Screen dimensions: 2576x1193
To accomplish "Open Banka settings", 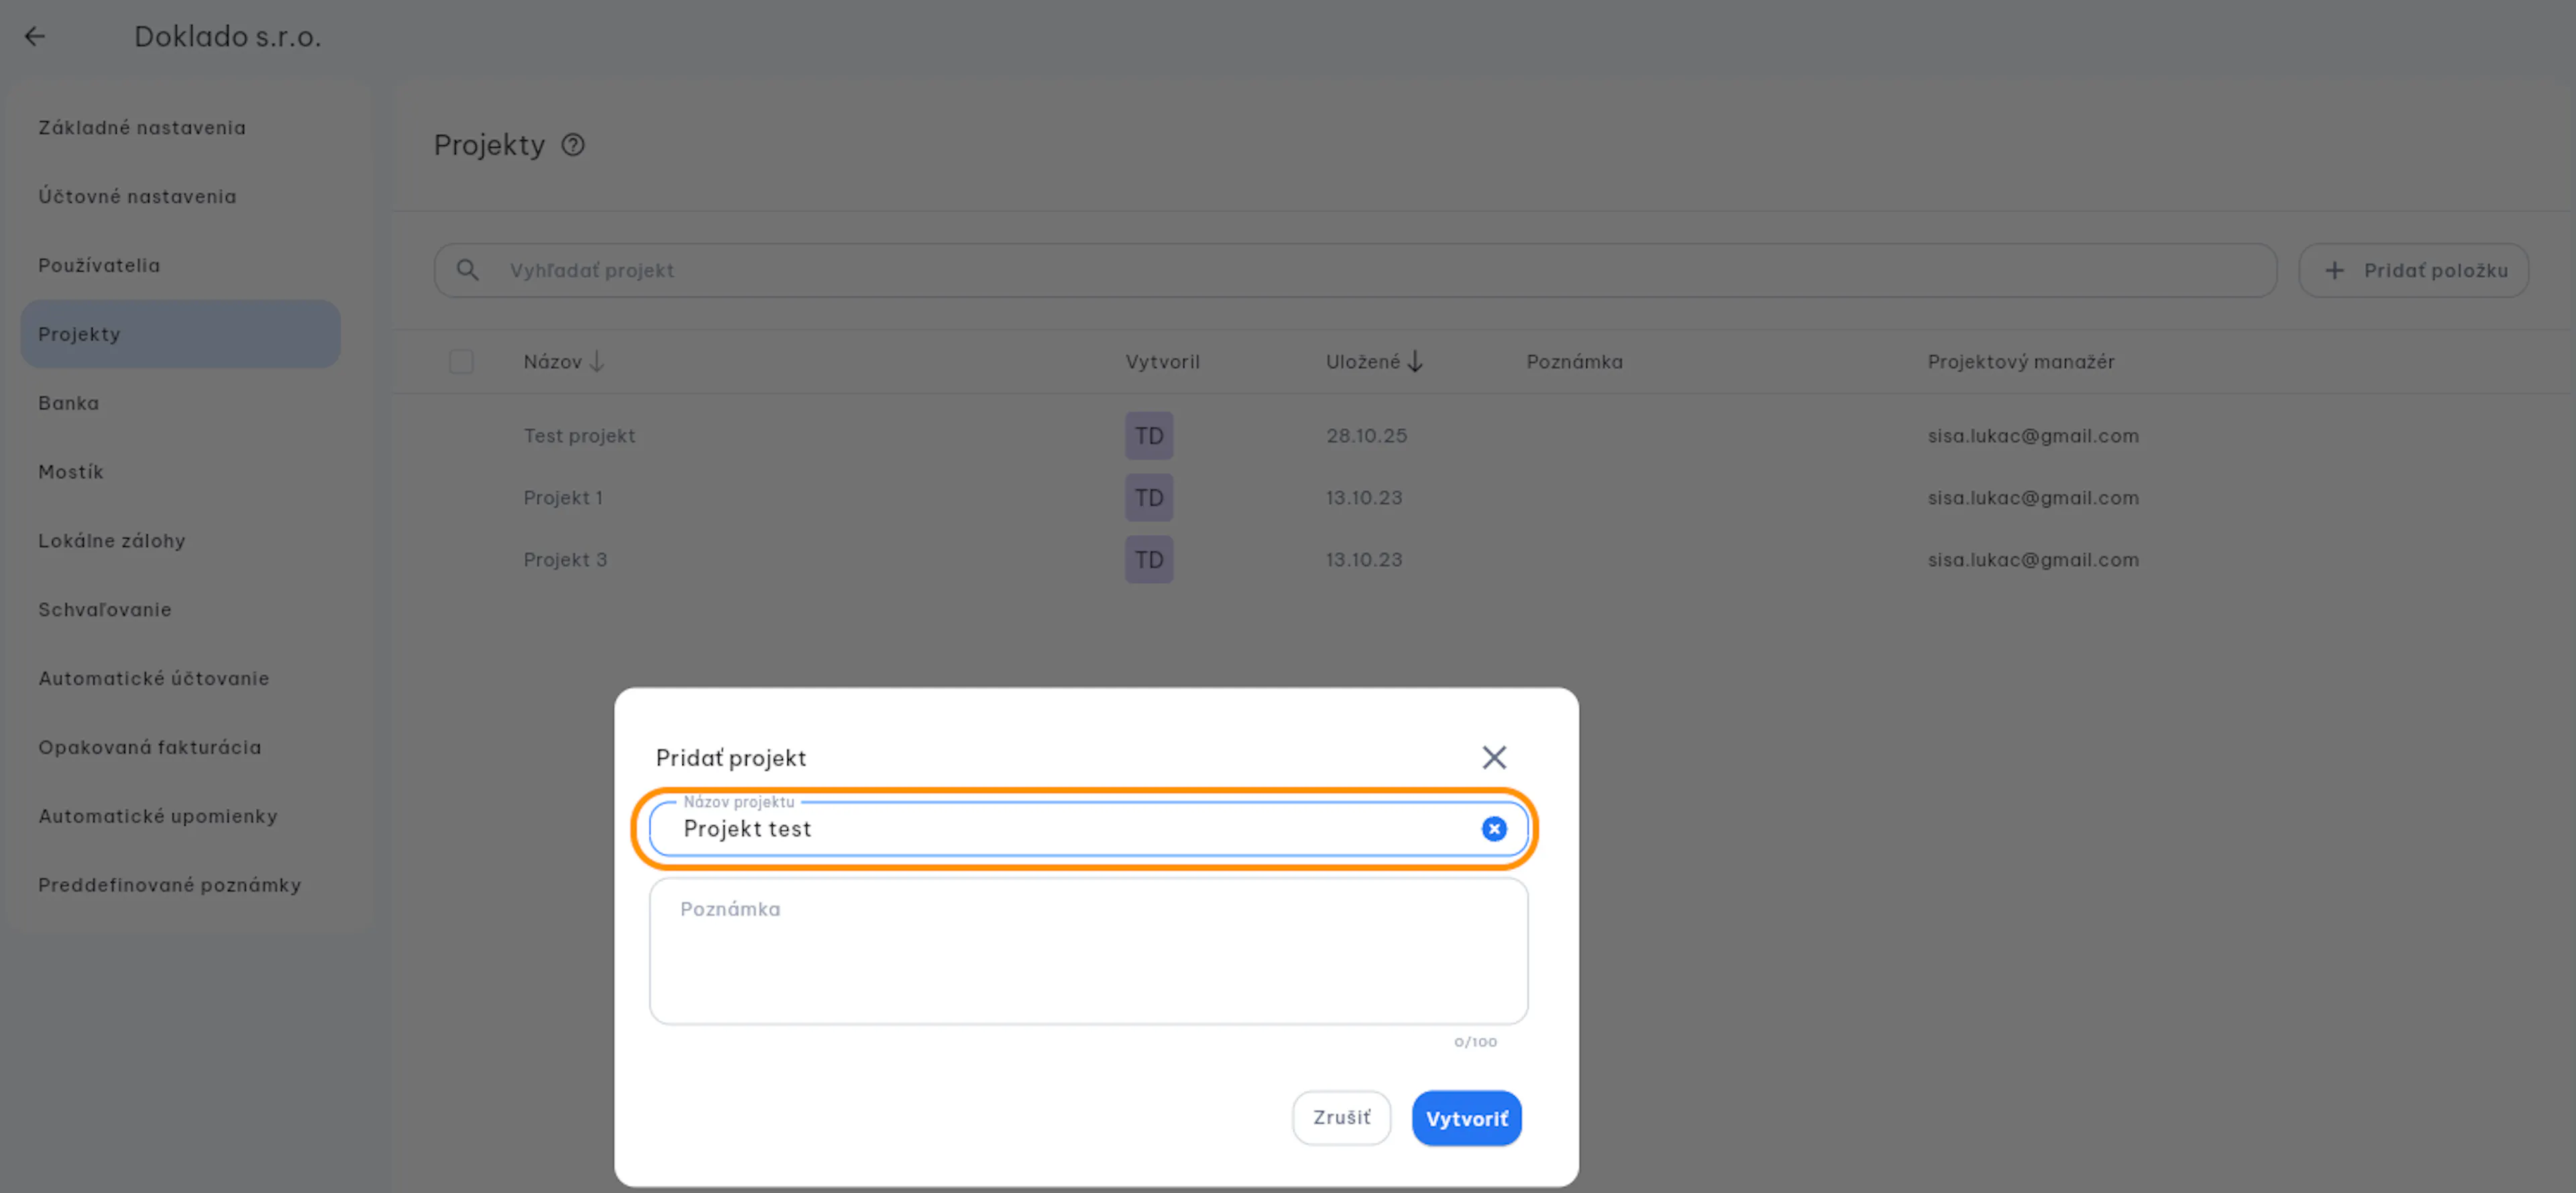I will 180,403.
